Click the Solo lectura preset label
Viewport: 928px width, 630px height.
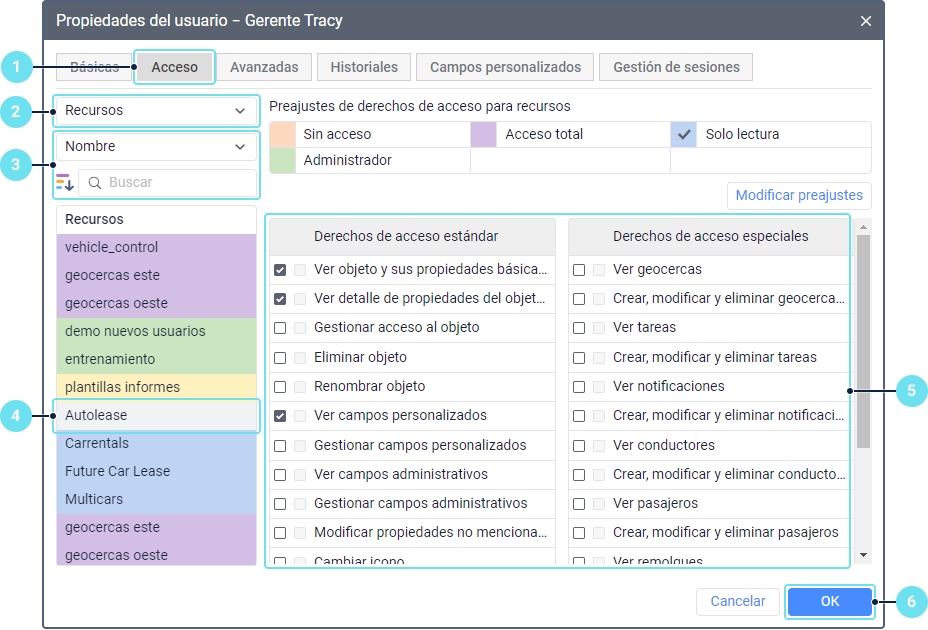pyautogui.click(x=742, y=134)
